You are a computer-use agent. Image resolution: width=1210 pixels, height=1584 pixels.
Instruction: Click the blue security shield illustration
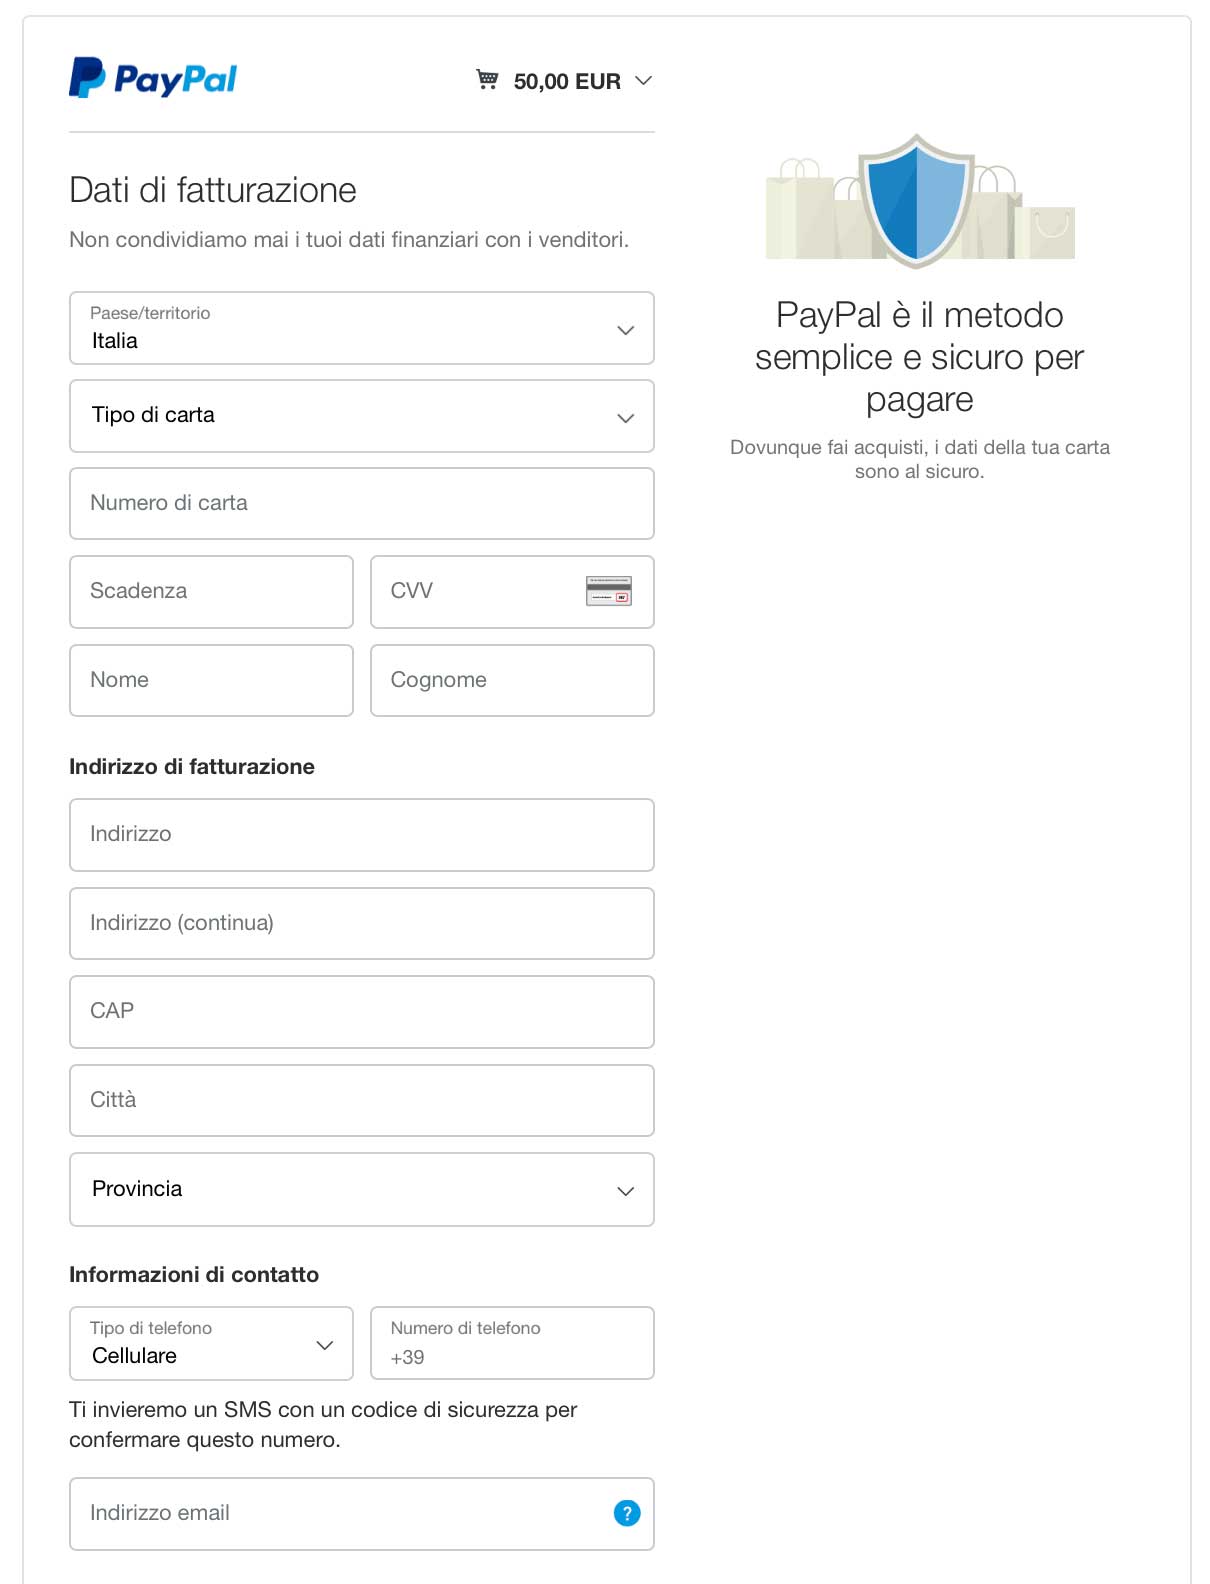pyautogui.click(x=916, y=200)
